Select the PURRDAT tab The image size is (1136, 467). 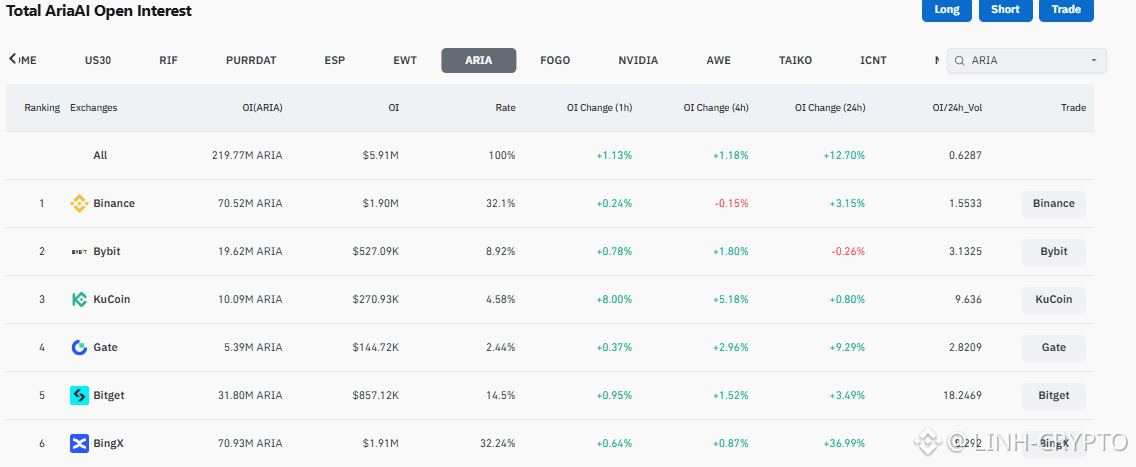coord(251,60)
